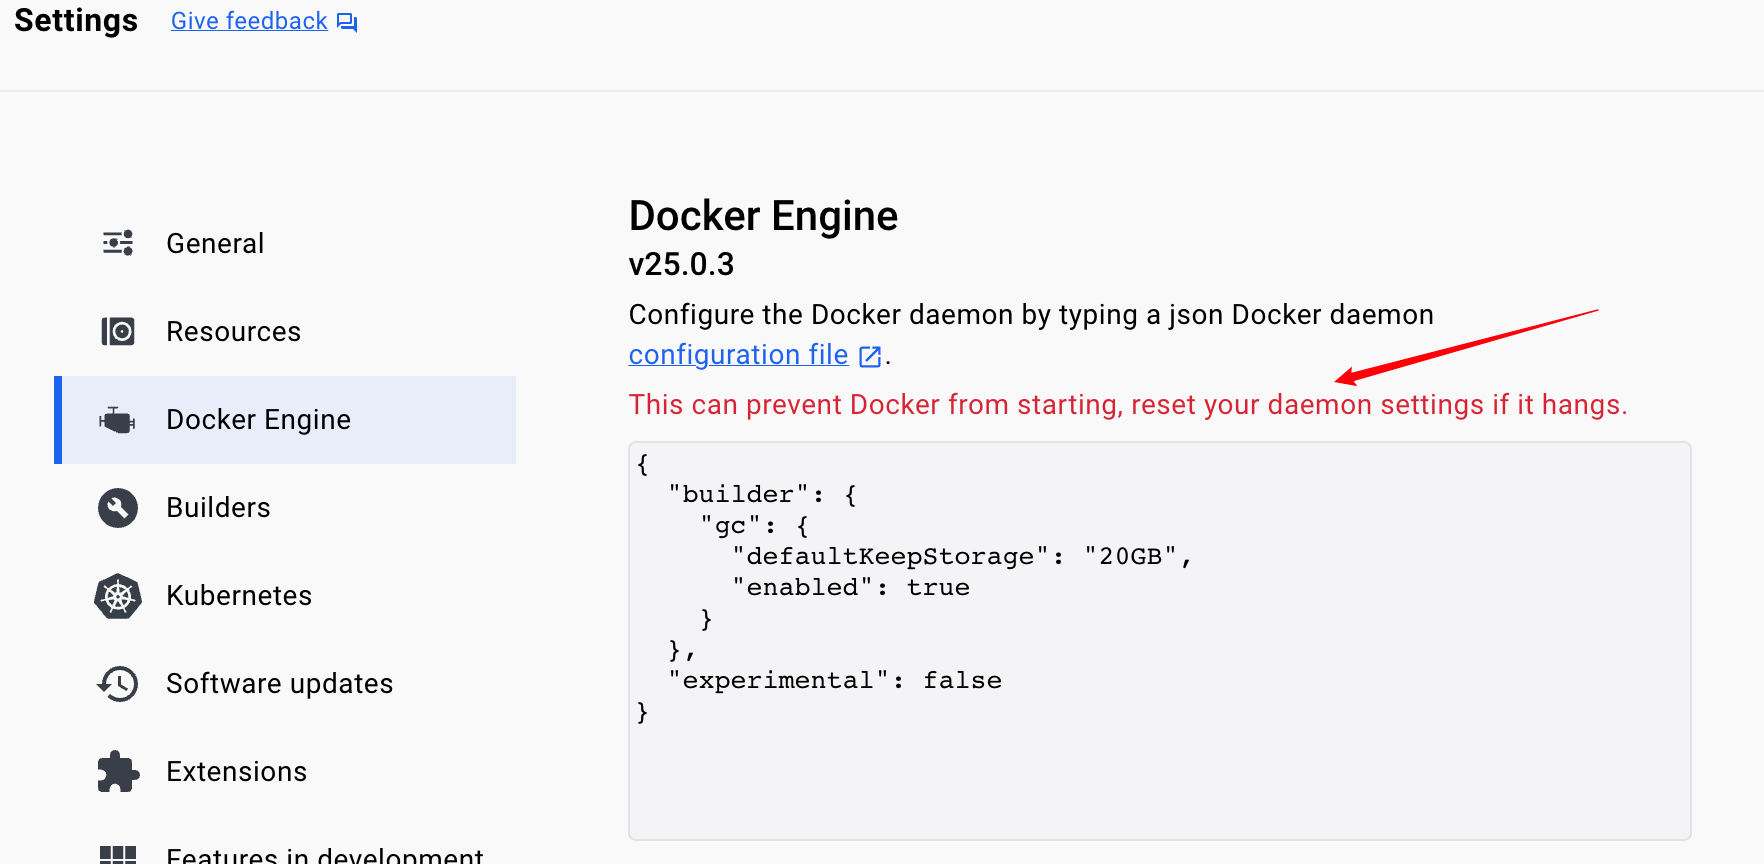The image size is (1764, 864).
Task: Click the General settings sliders icon
Action: point(118,243)
